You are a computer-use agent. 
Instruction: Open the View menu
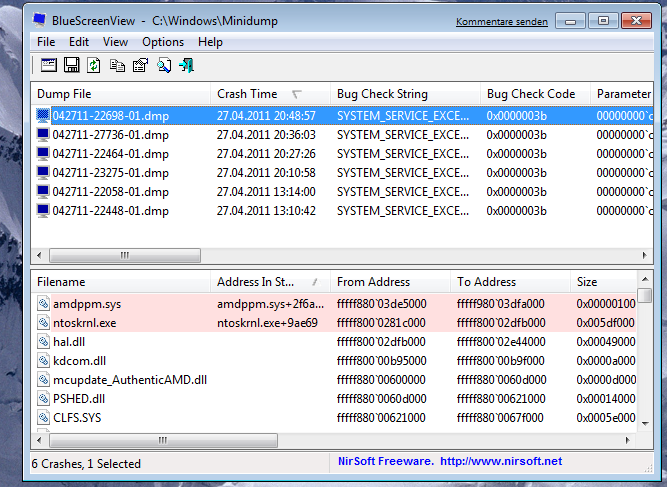pyautogui.click(x=115, y=42)
